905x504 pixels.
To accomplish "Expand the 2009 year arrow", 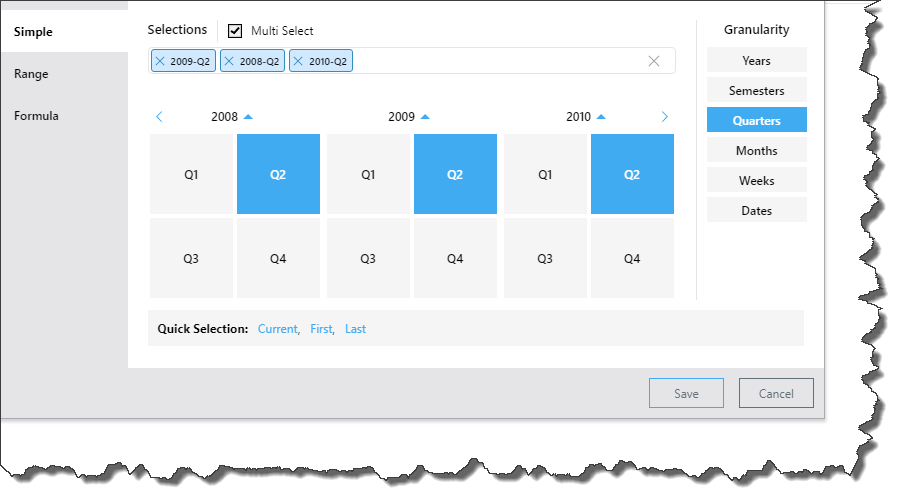I will (425, 117).
